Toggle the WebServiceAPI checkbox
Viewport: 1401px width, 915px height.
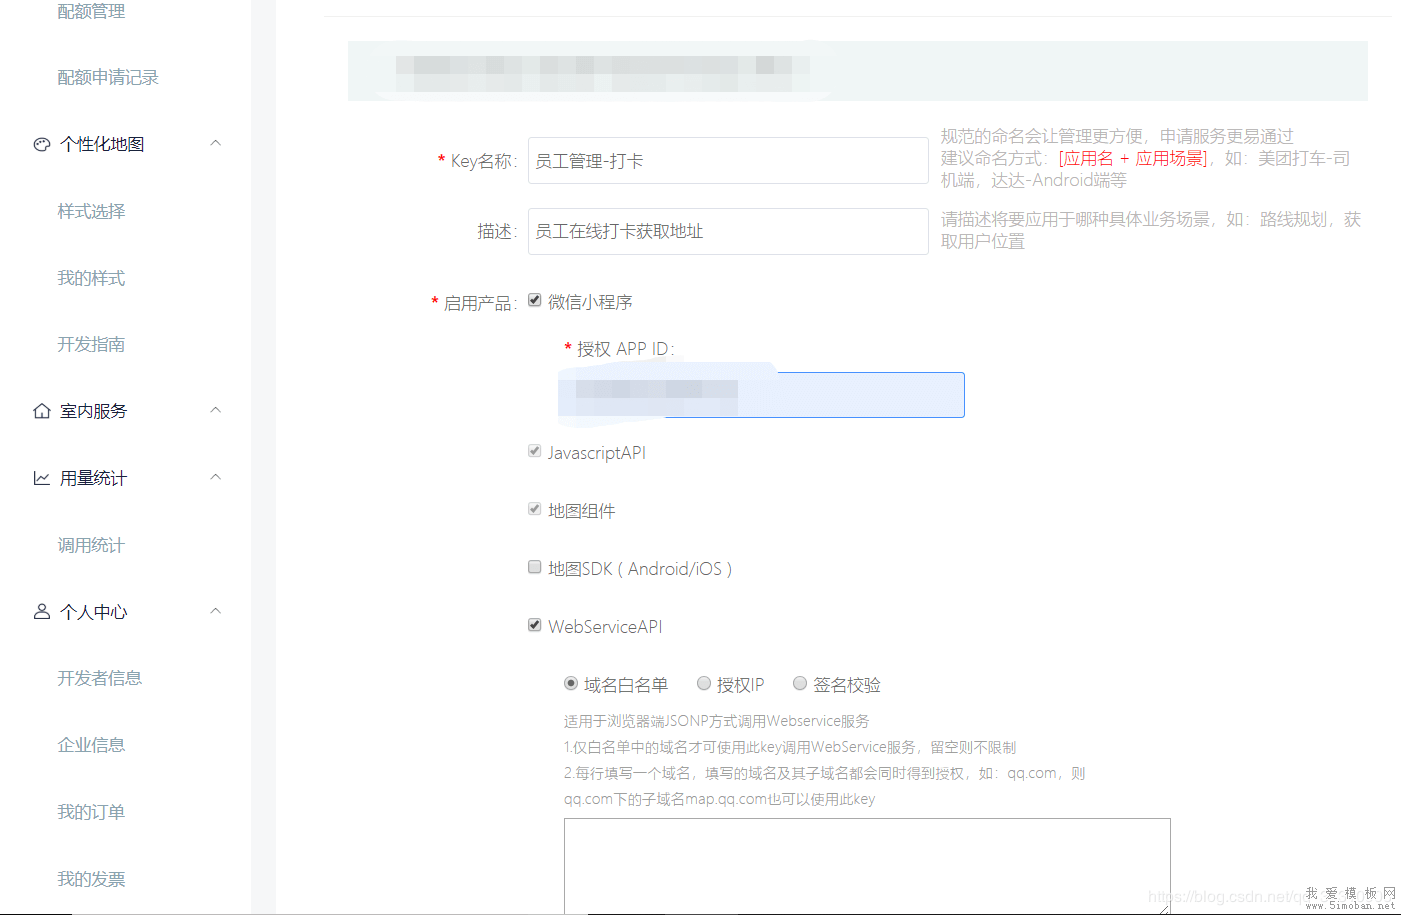pyautogui.click(x=535, y=625)
